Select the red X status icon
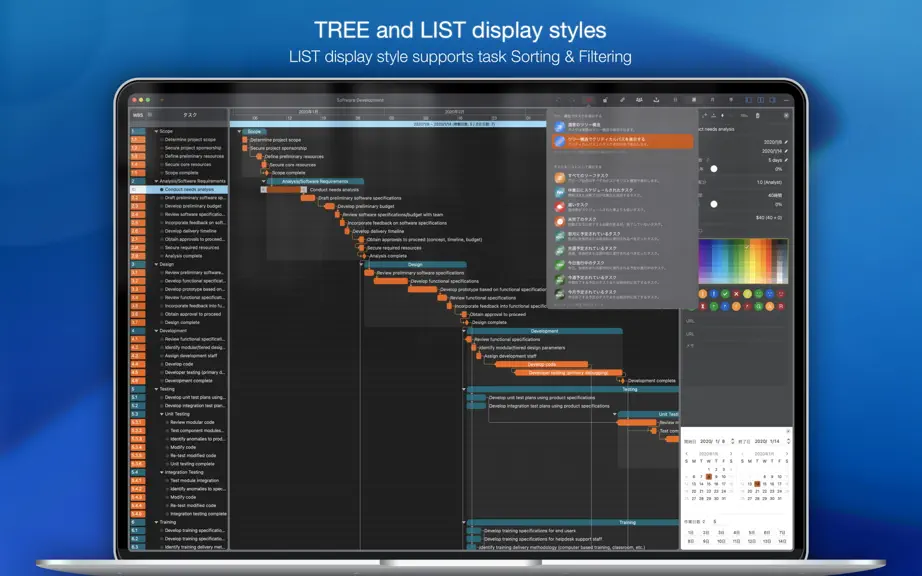This screenshot has height=576, width=922. [736, 294]
